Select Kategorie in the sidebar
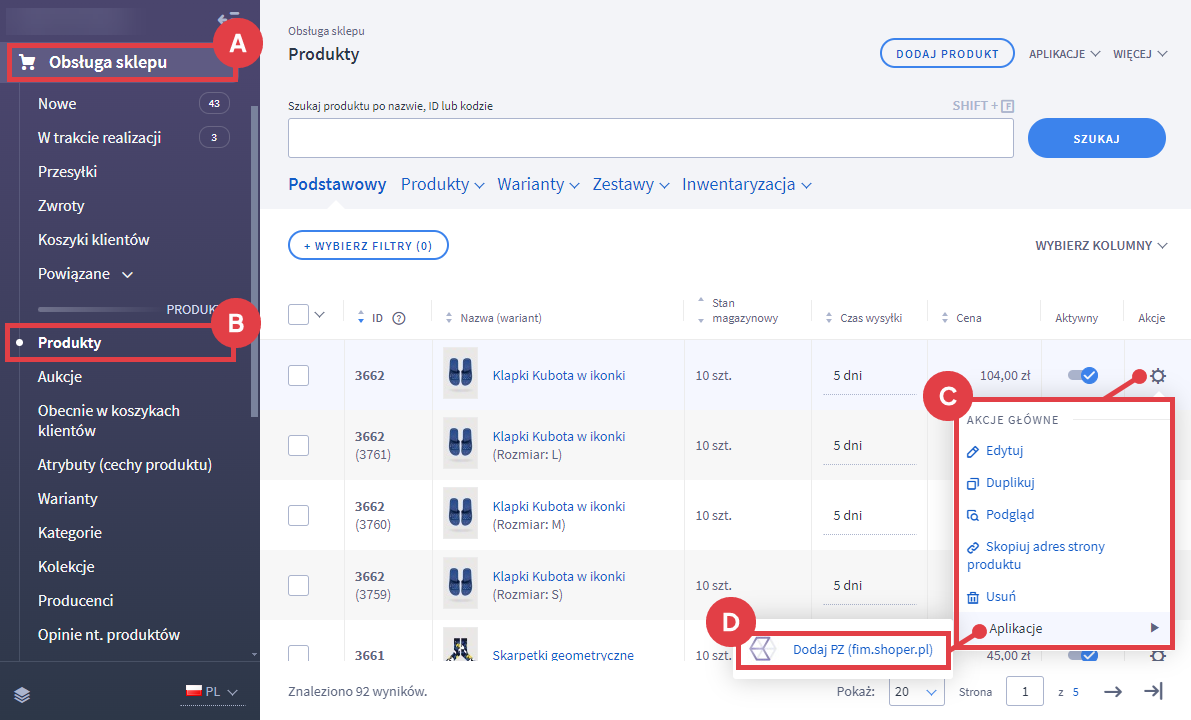Viewport: 1191px width, 720px height. tap(70, 533)
